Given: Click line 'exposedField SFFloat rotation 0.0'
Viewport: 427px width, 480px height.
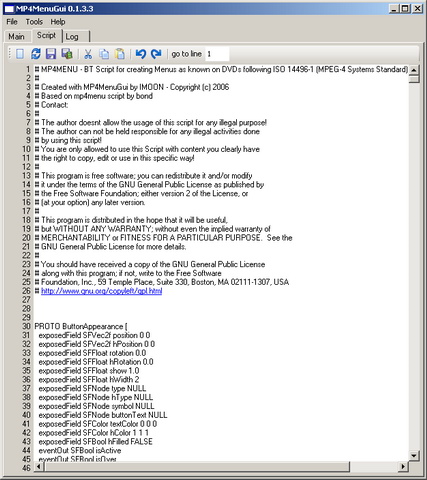Looking at the screenshot, I should click(92, 353).
